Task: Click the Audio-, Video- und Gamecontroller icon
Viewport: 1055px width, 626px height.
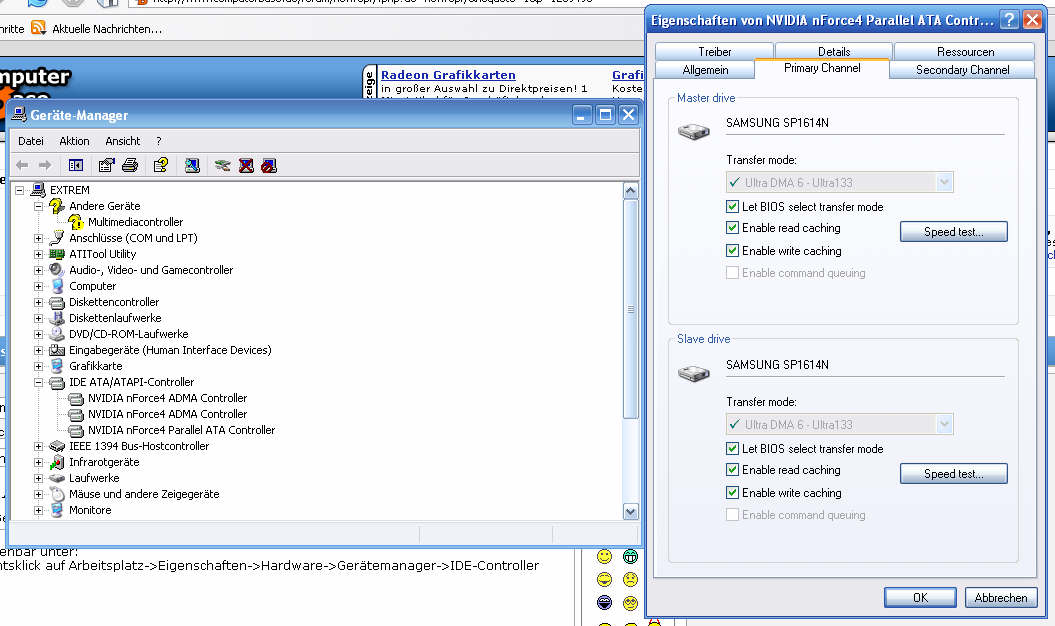Action: pos(57,269)
